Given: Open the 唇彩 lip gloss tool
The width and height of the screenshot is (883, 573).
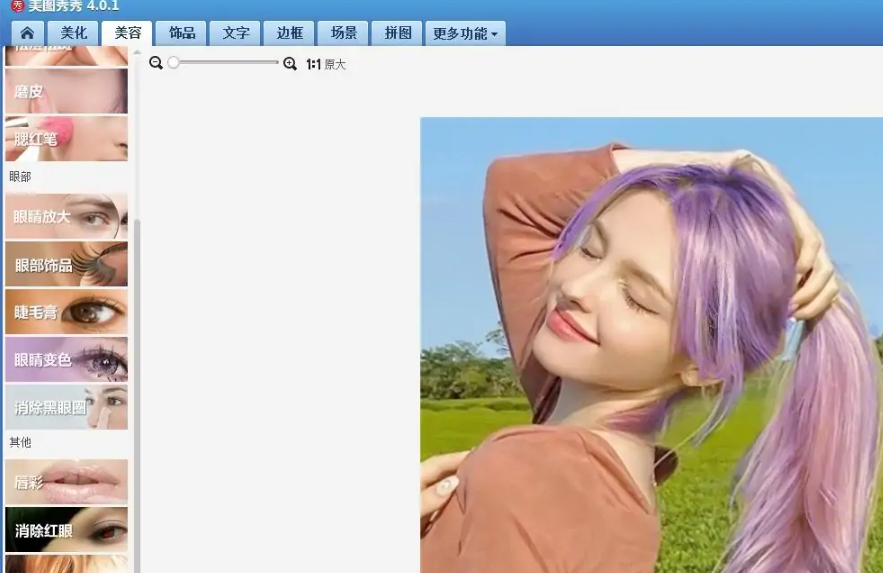Looking at the screenshot, I should coord(66,482).
